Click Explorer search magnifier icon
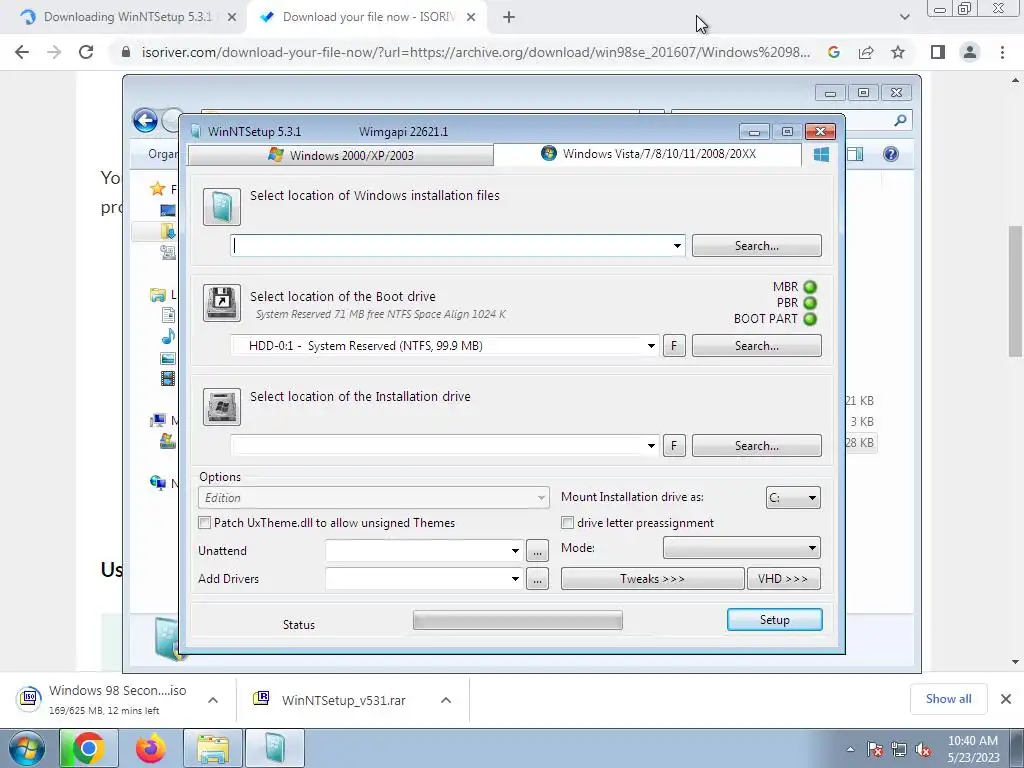1024x768 pixels. (x=901, y=120)
